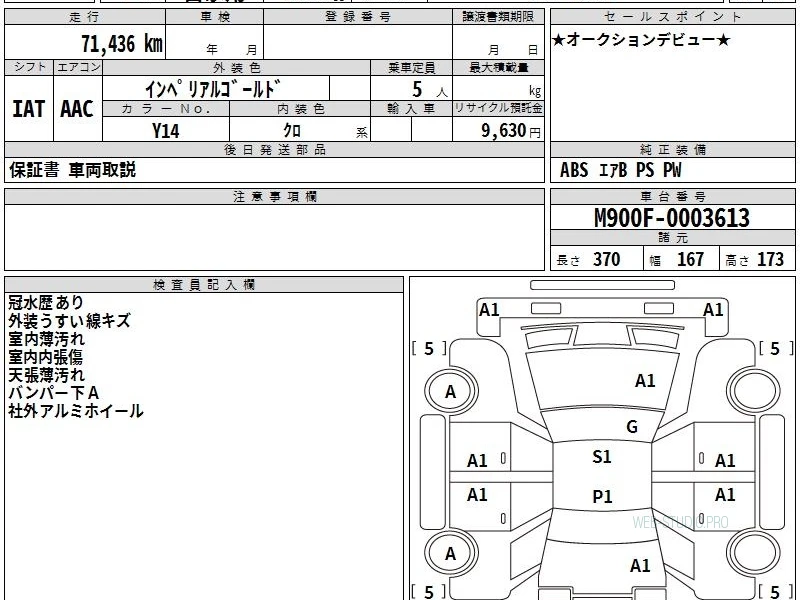Select the シフト label
Viewport: 800px width, 600px height.
[x=29, y=67]
